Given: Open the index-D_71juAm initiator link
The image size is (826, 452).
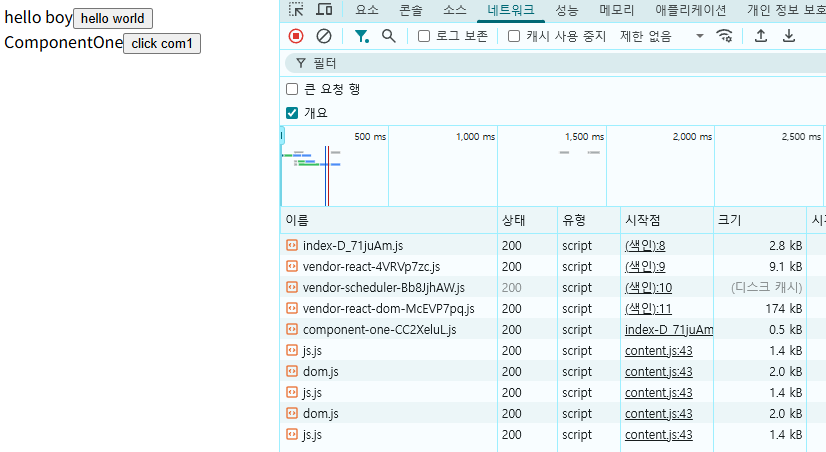Looking at the screenshot, I should point(668,330).
